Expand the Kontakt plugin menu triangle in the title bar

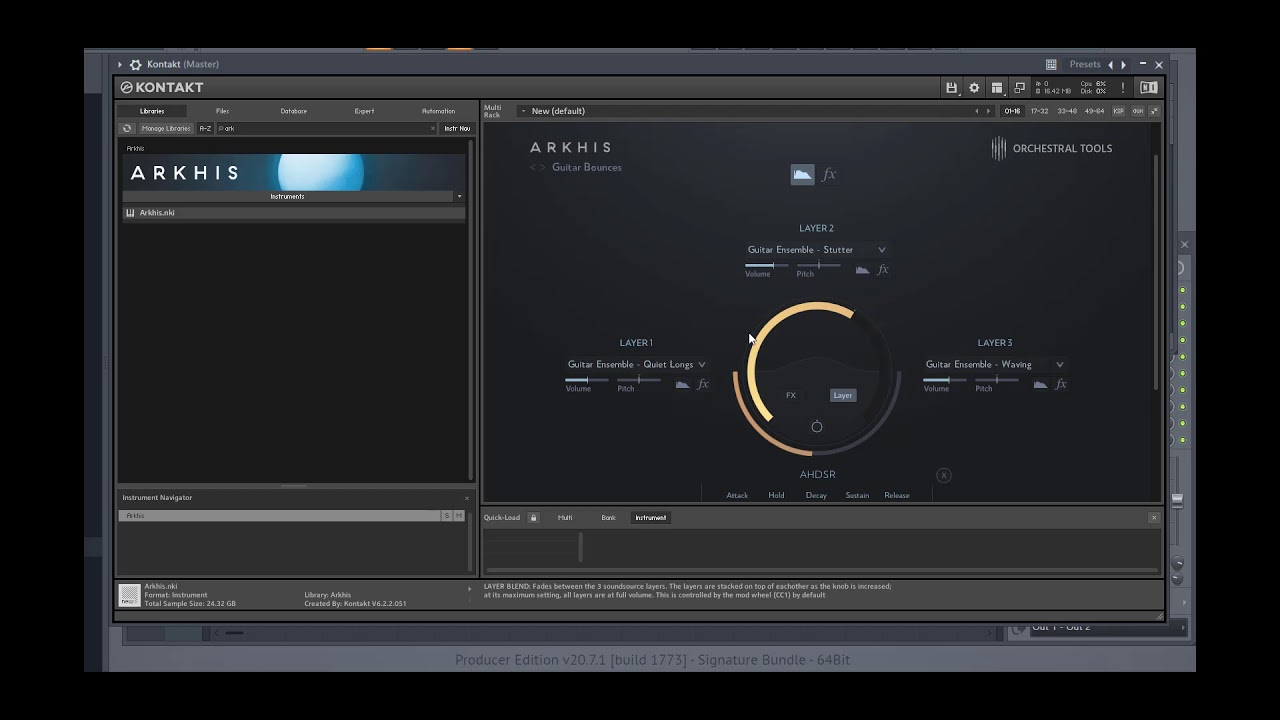coord(120,65)
